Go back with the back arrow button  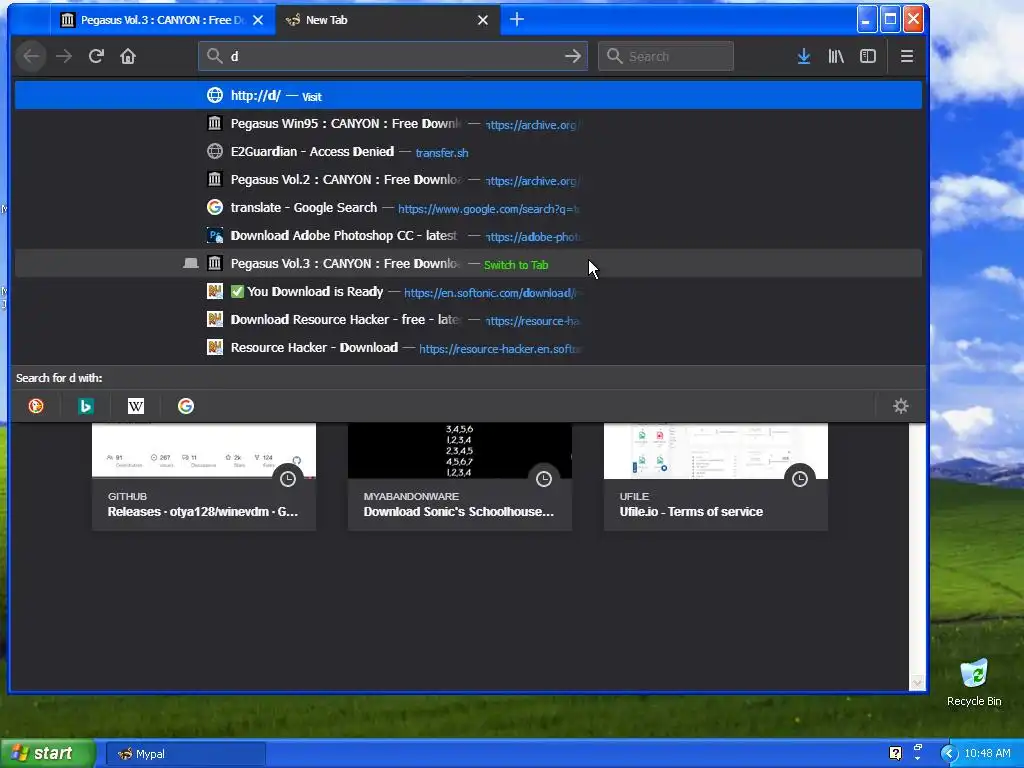[x=31, y=56]
